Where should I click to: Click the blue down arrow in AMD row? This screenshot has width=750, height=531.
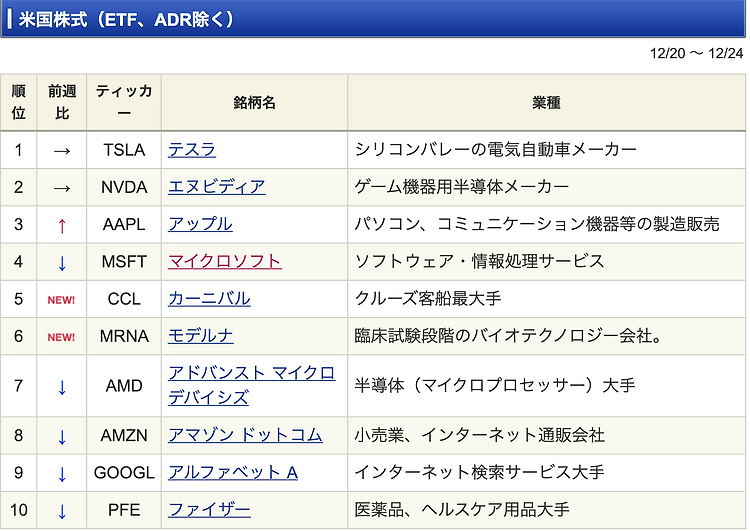62,387
